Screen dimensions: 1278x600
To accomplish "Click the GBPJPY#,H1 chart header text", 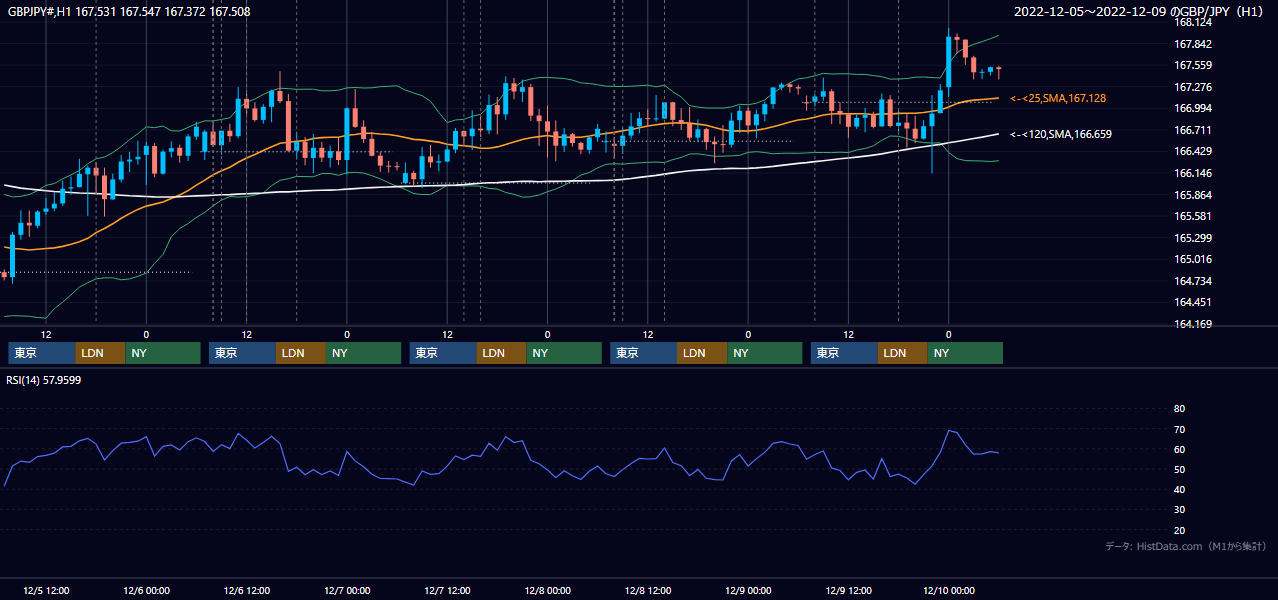I will click(129, 11).
